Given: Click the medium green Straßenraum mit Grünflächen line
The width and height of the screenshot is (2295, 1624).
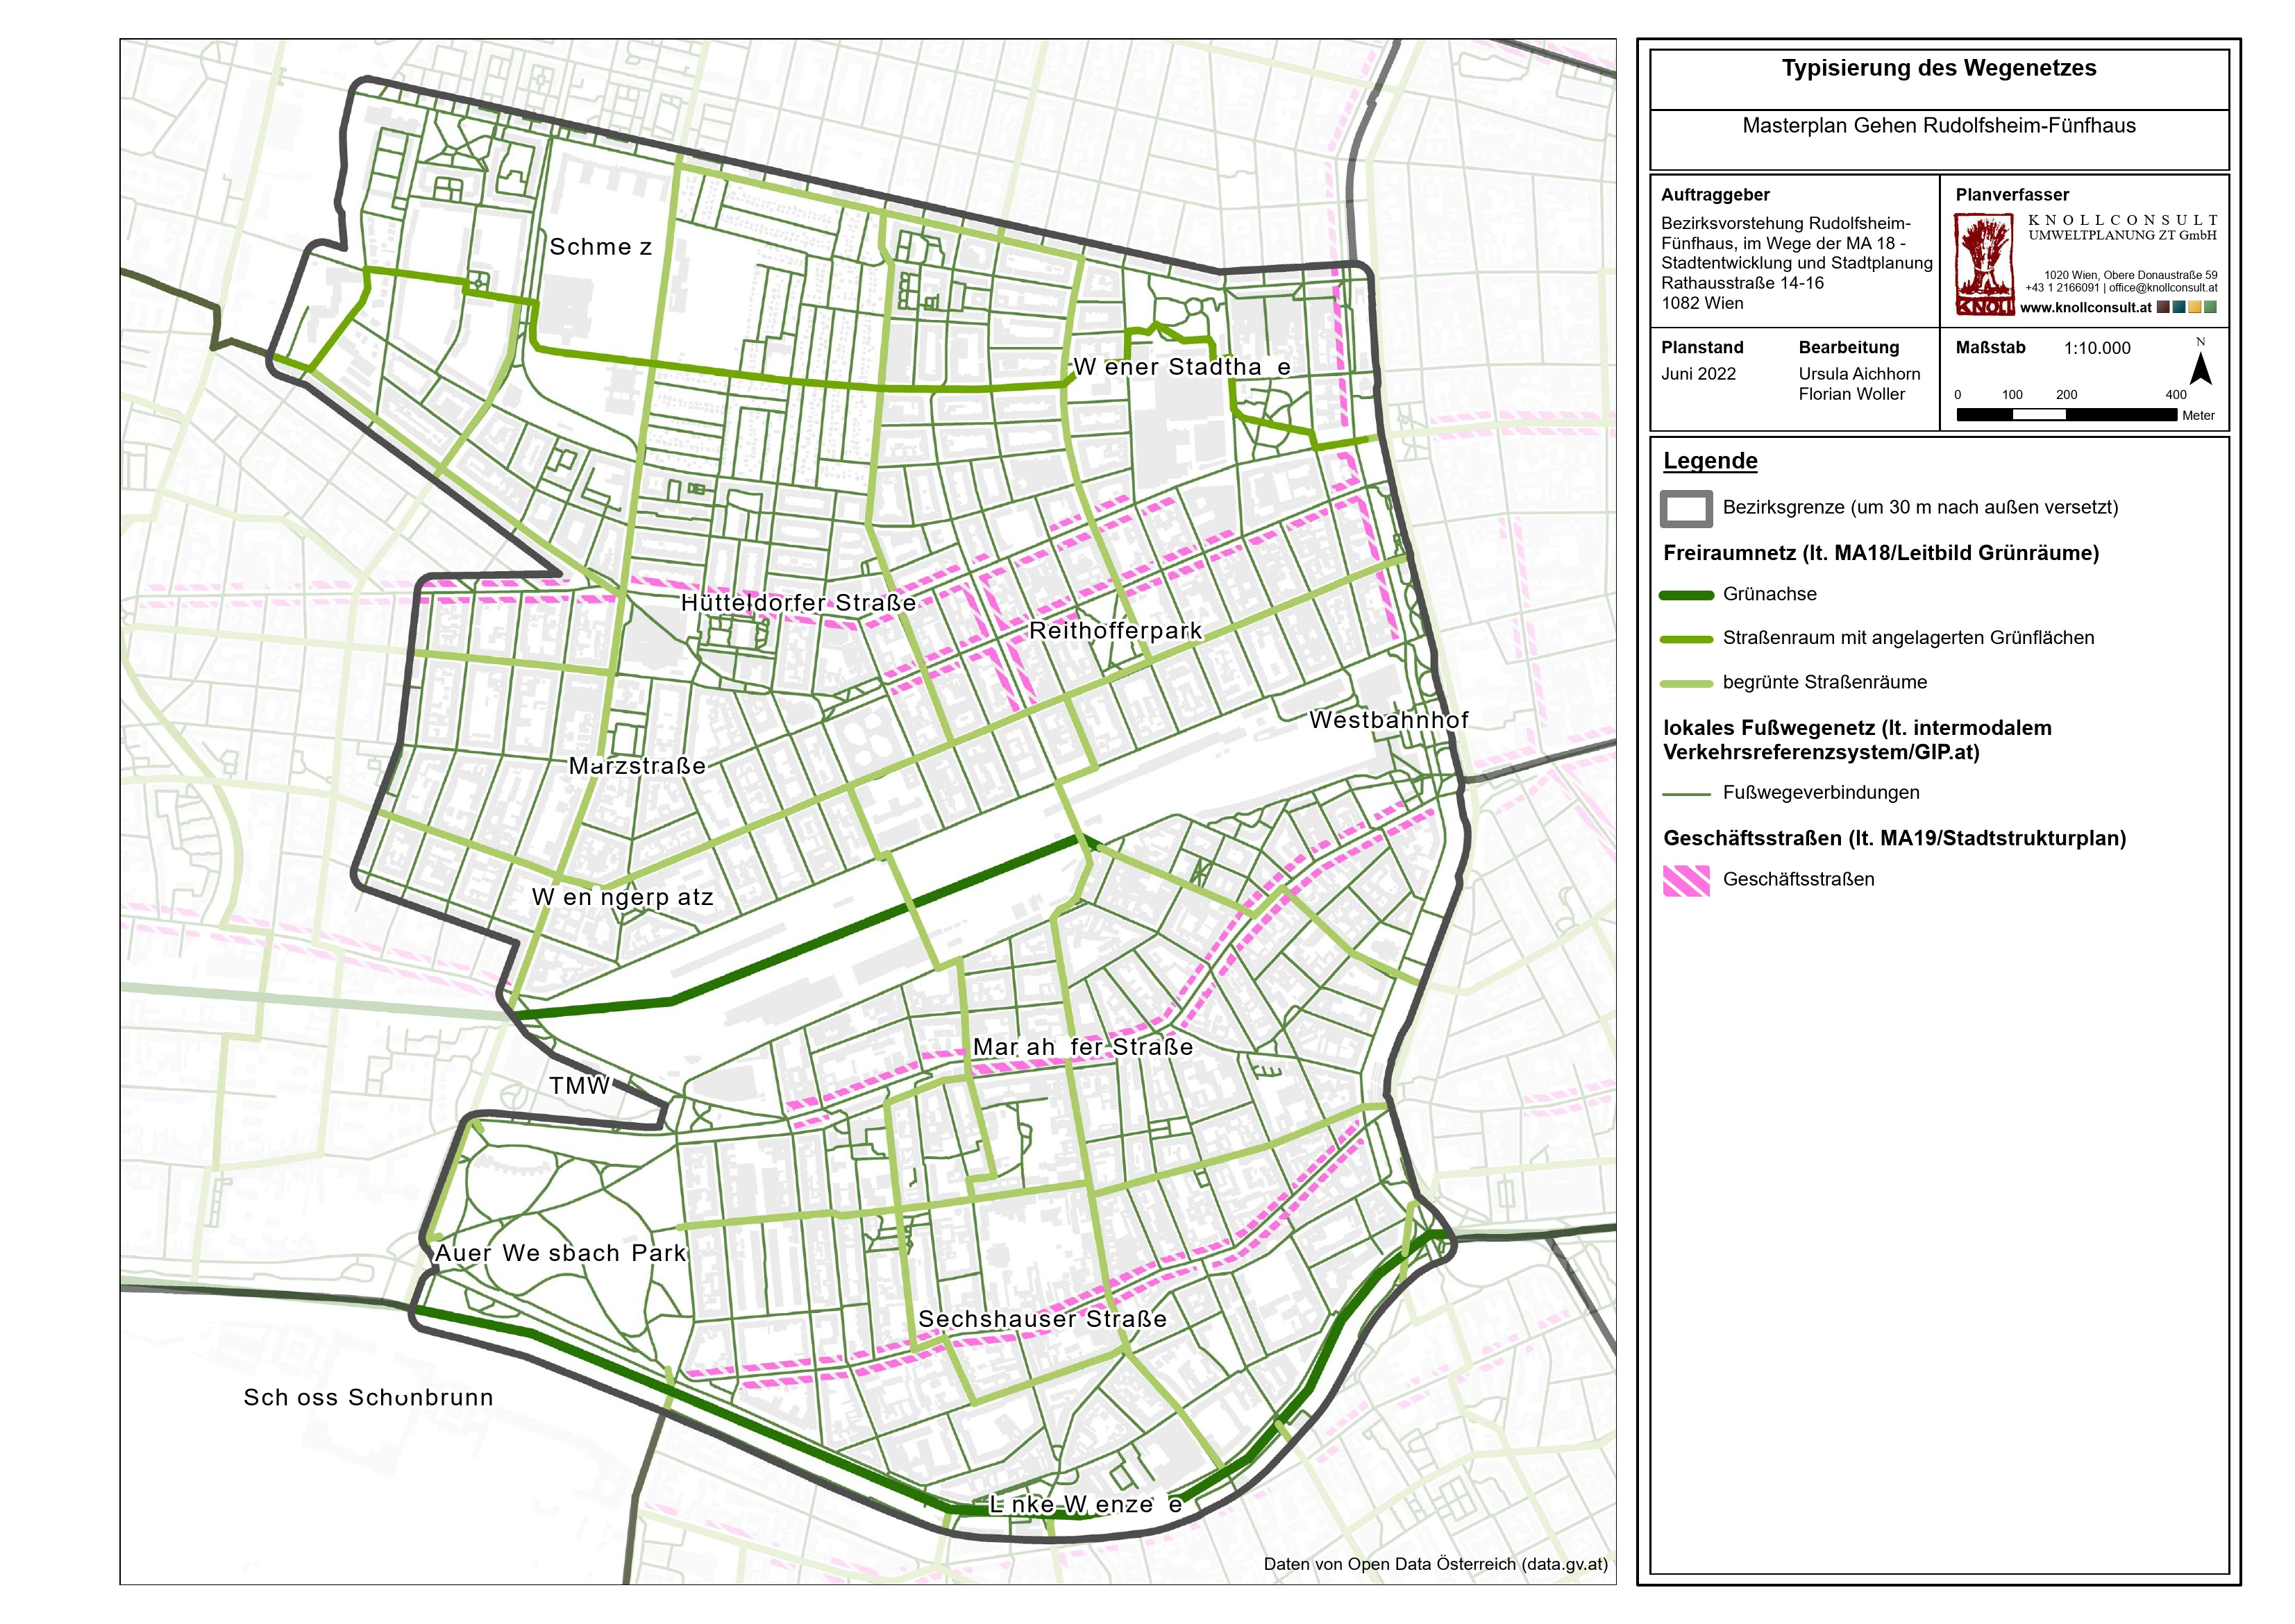Looking at the screenshot, I should tap(1686, 639).
